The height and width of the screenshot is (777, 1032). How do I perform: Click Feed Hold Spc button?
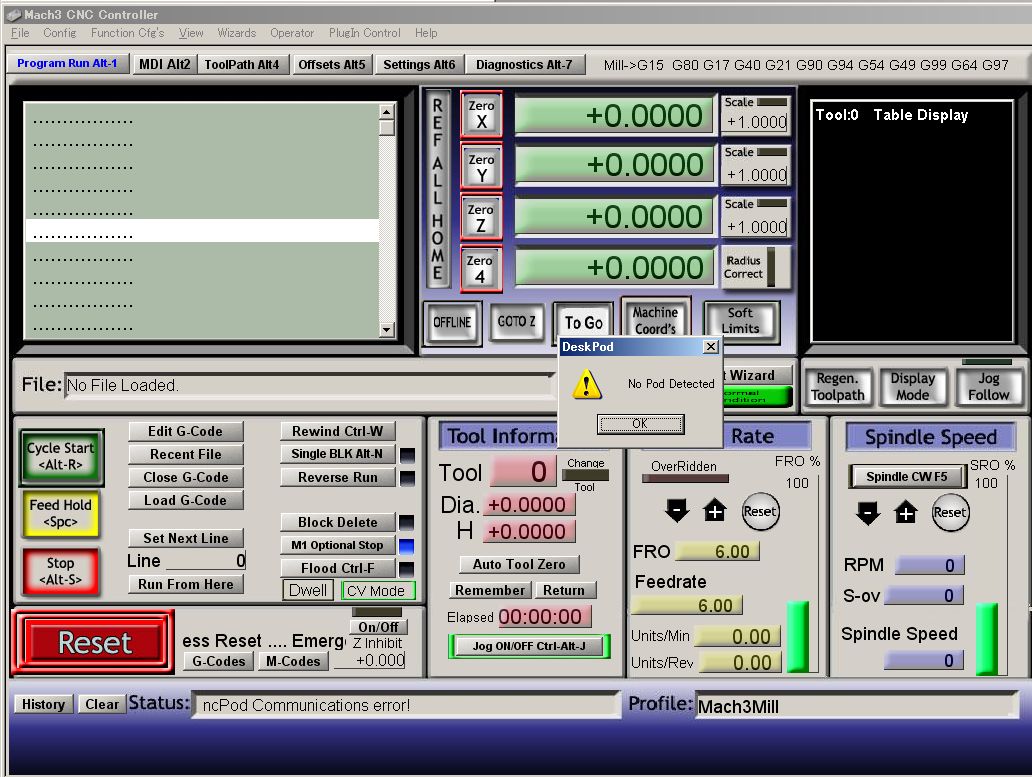[x=61, y=513]
